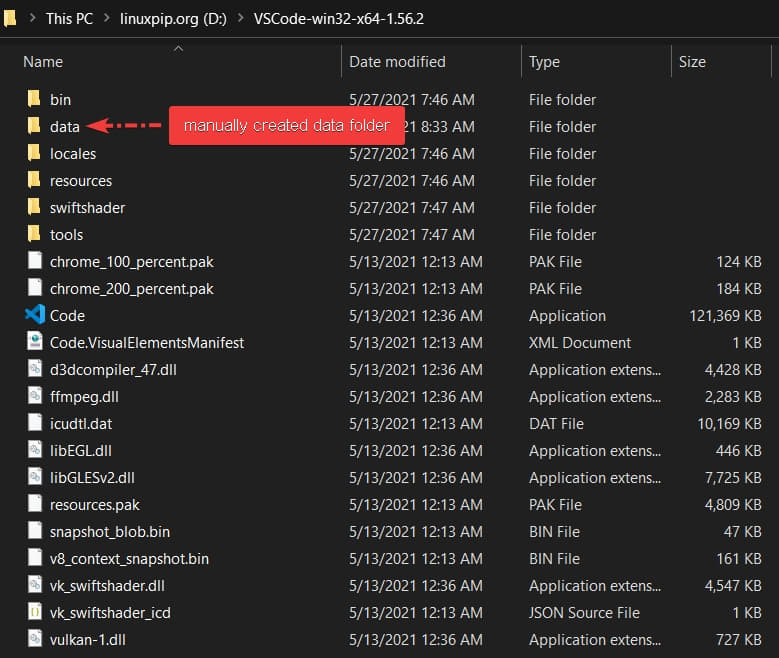Select chrome_100_percent.pak file name
The image size is (779, 658).
tap(132, 262)
